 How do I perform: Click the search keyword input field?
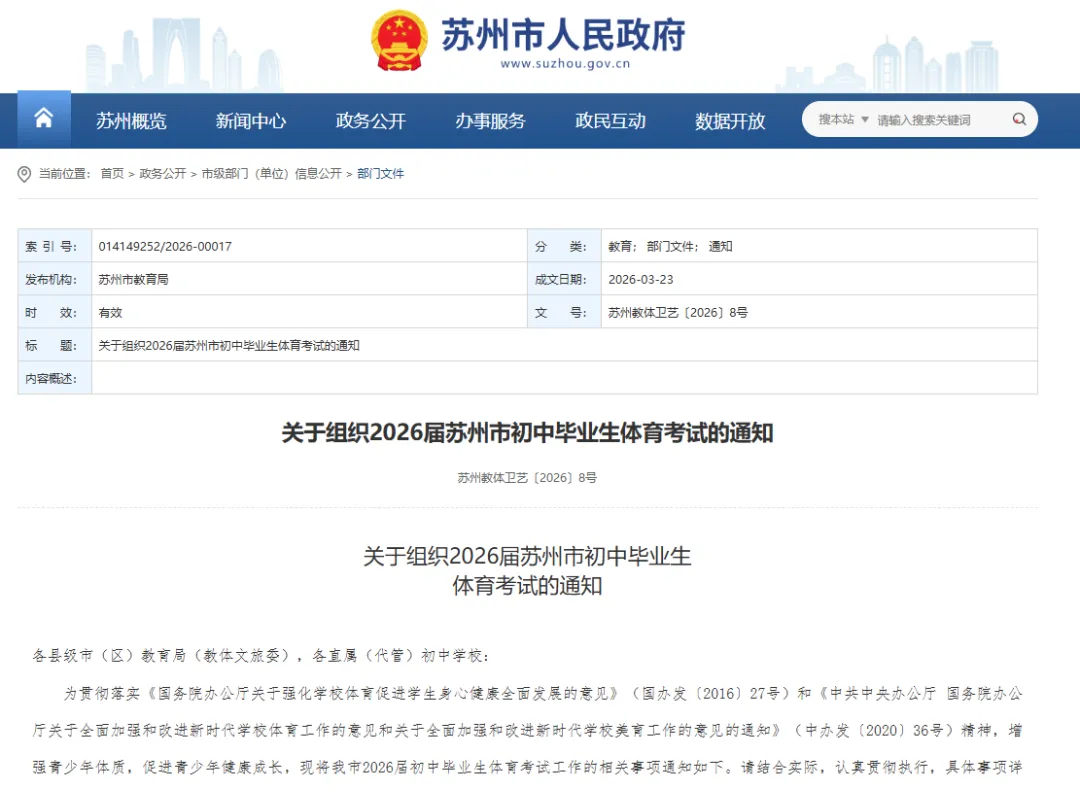(930, 118)
